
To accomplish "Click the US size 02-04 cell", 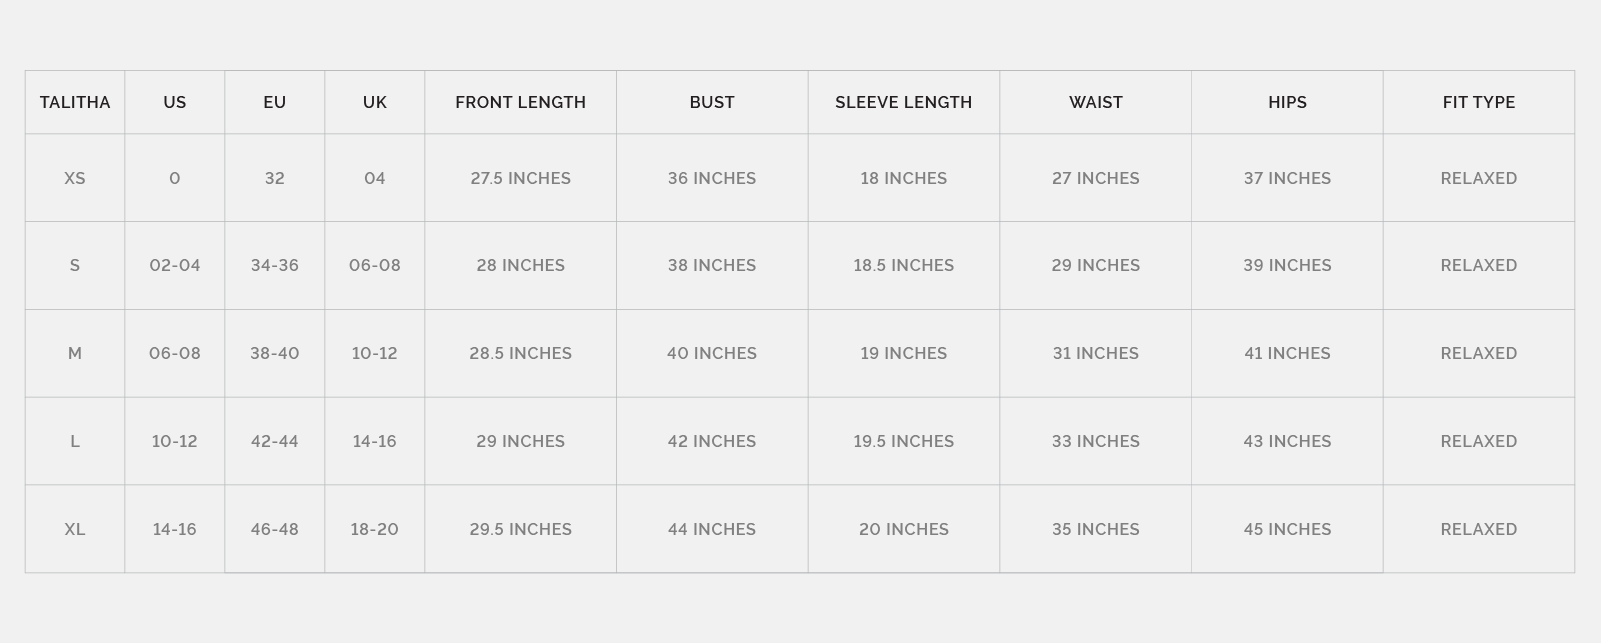I will (x=175, y=265).
